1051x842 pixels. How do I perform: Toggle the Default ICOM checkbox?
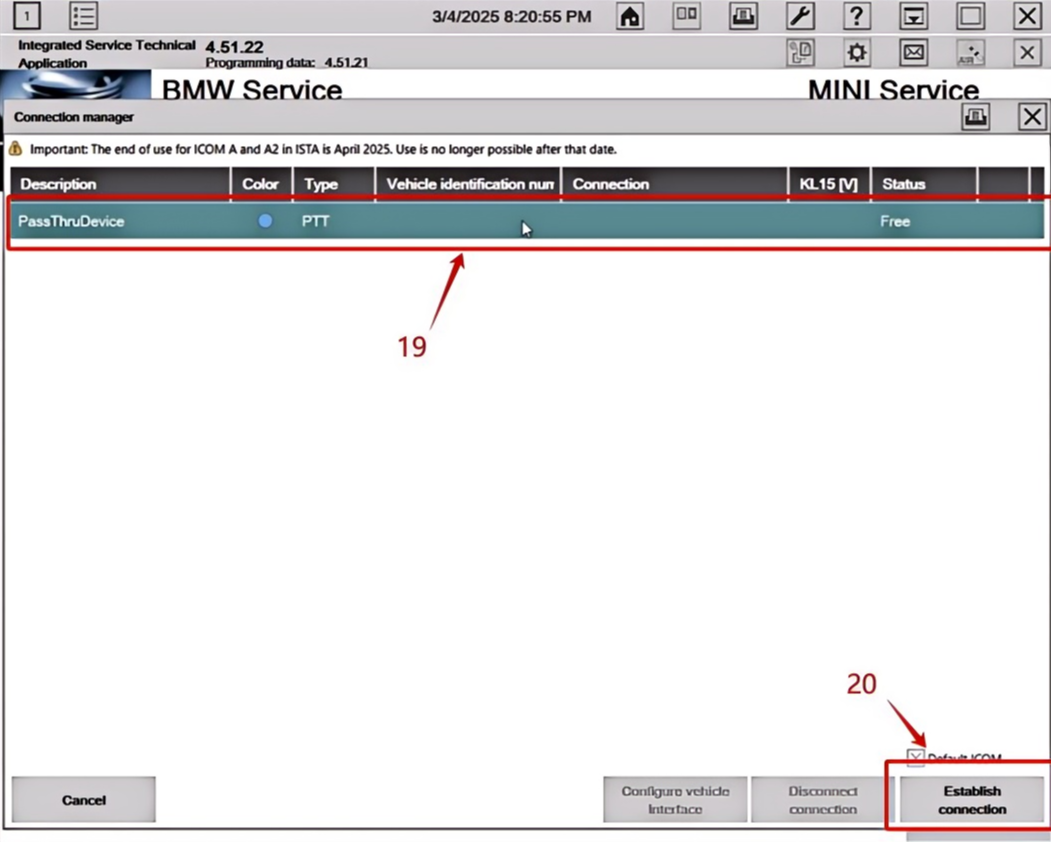(915, 758)
